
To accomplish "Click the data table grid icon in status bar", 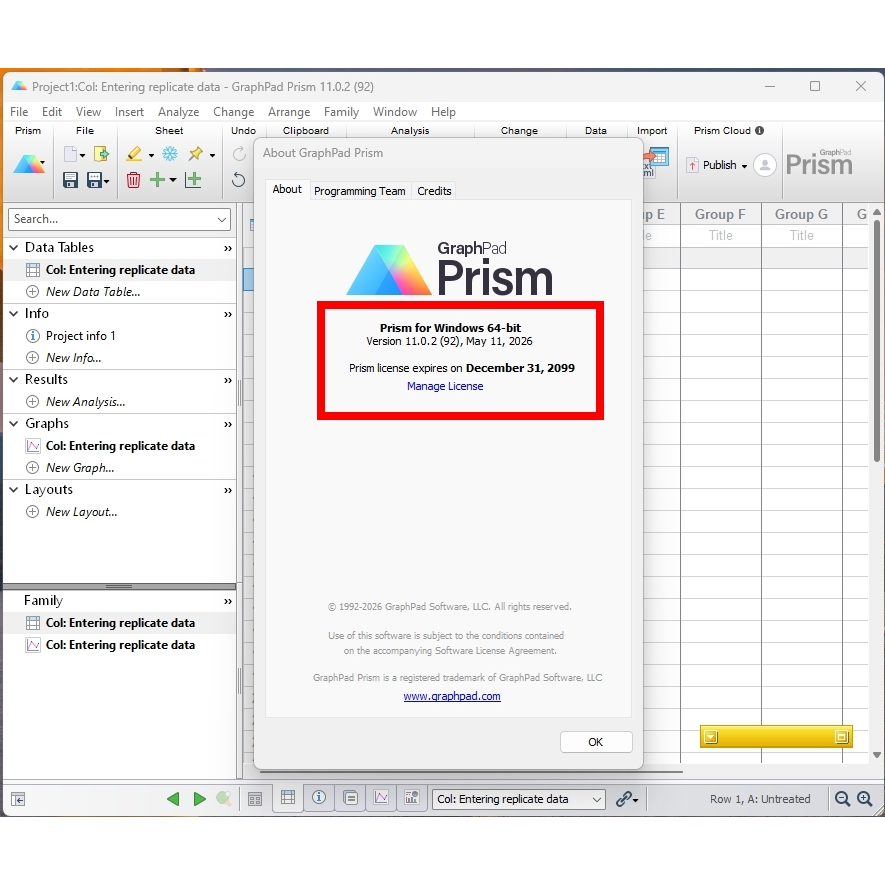I will point(288,798).
